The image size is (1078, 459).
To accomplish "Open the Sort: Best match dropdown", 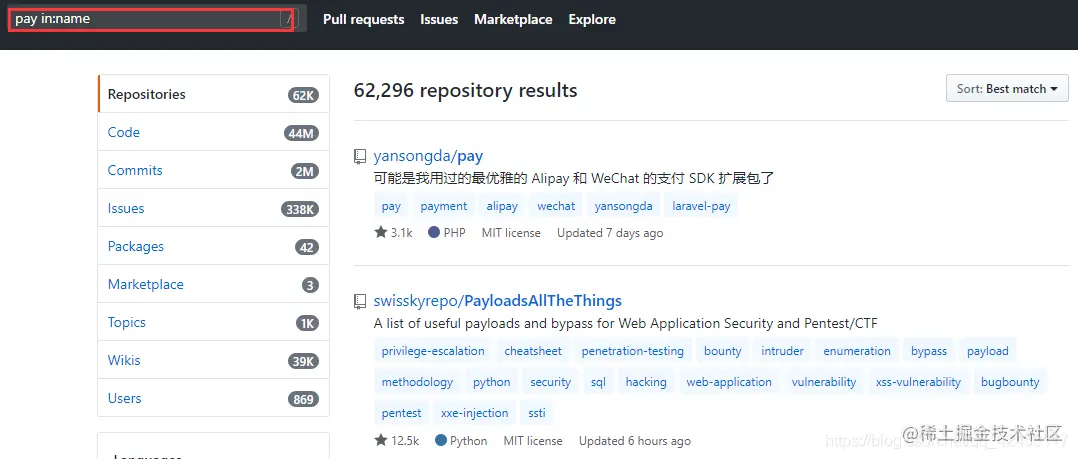I will click(x=1007, y=89).
